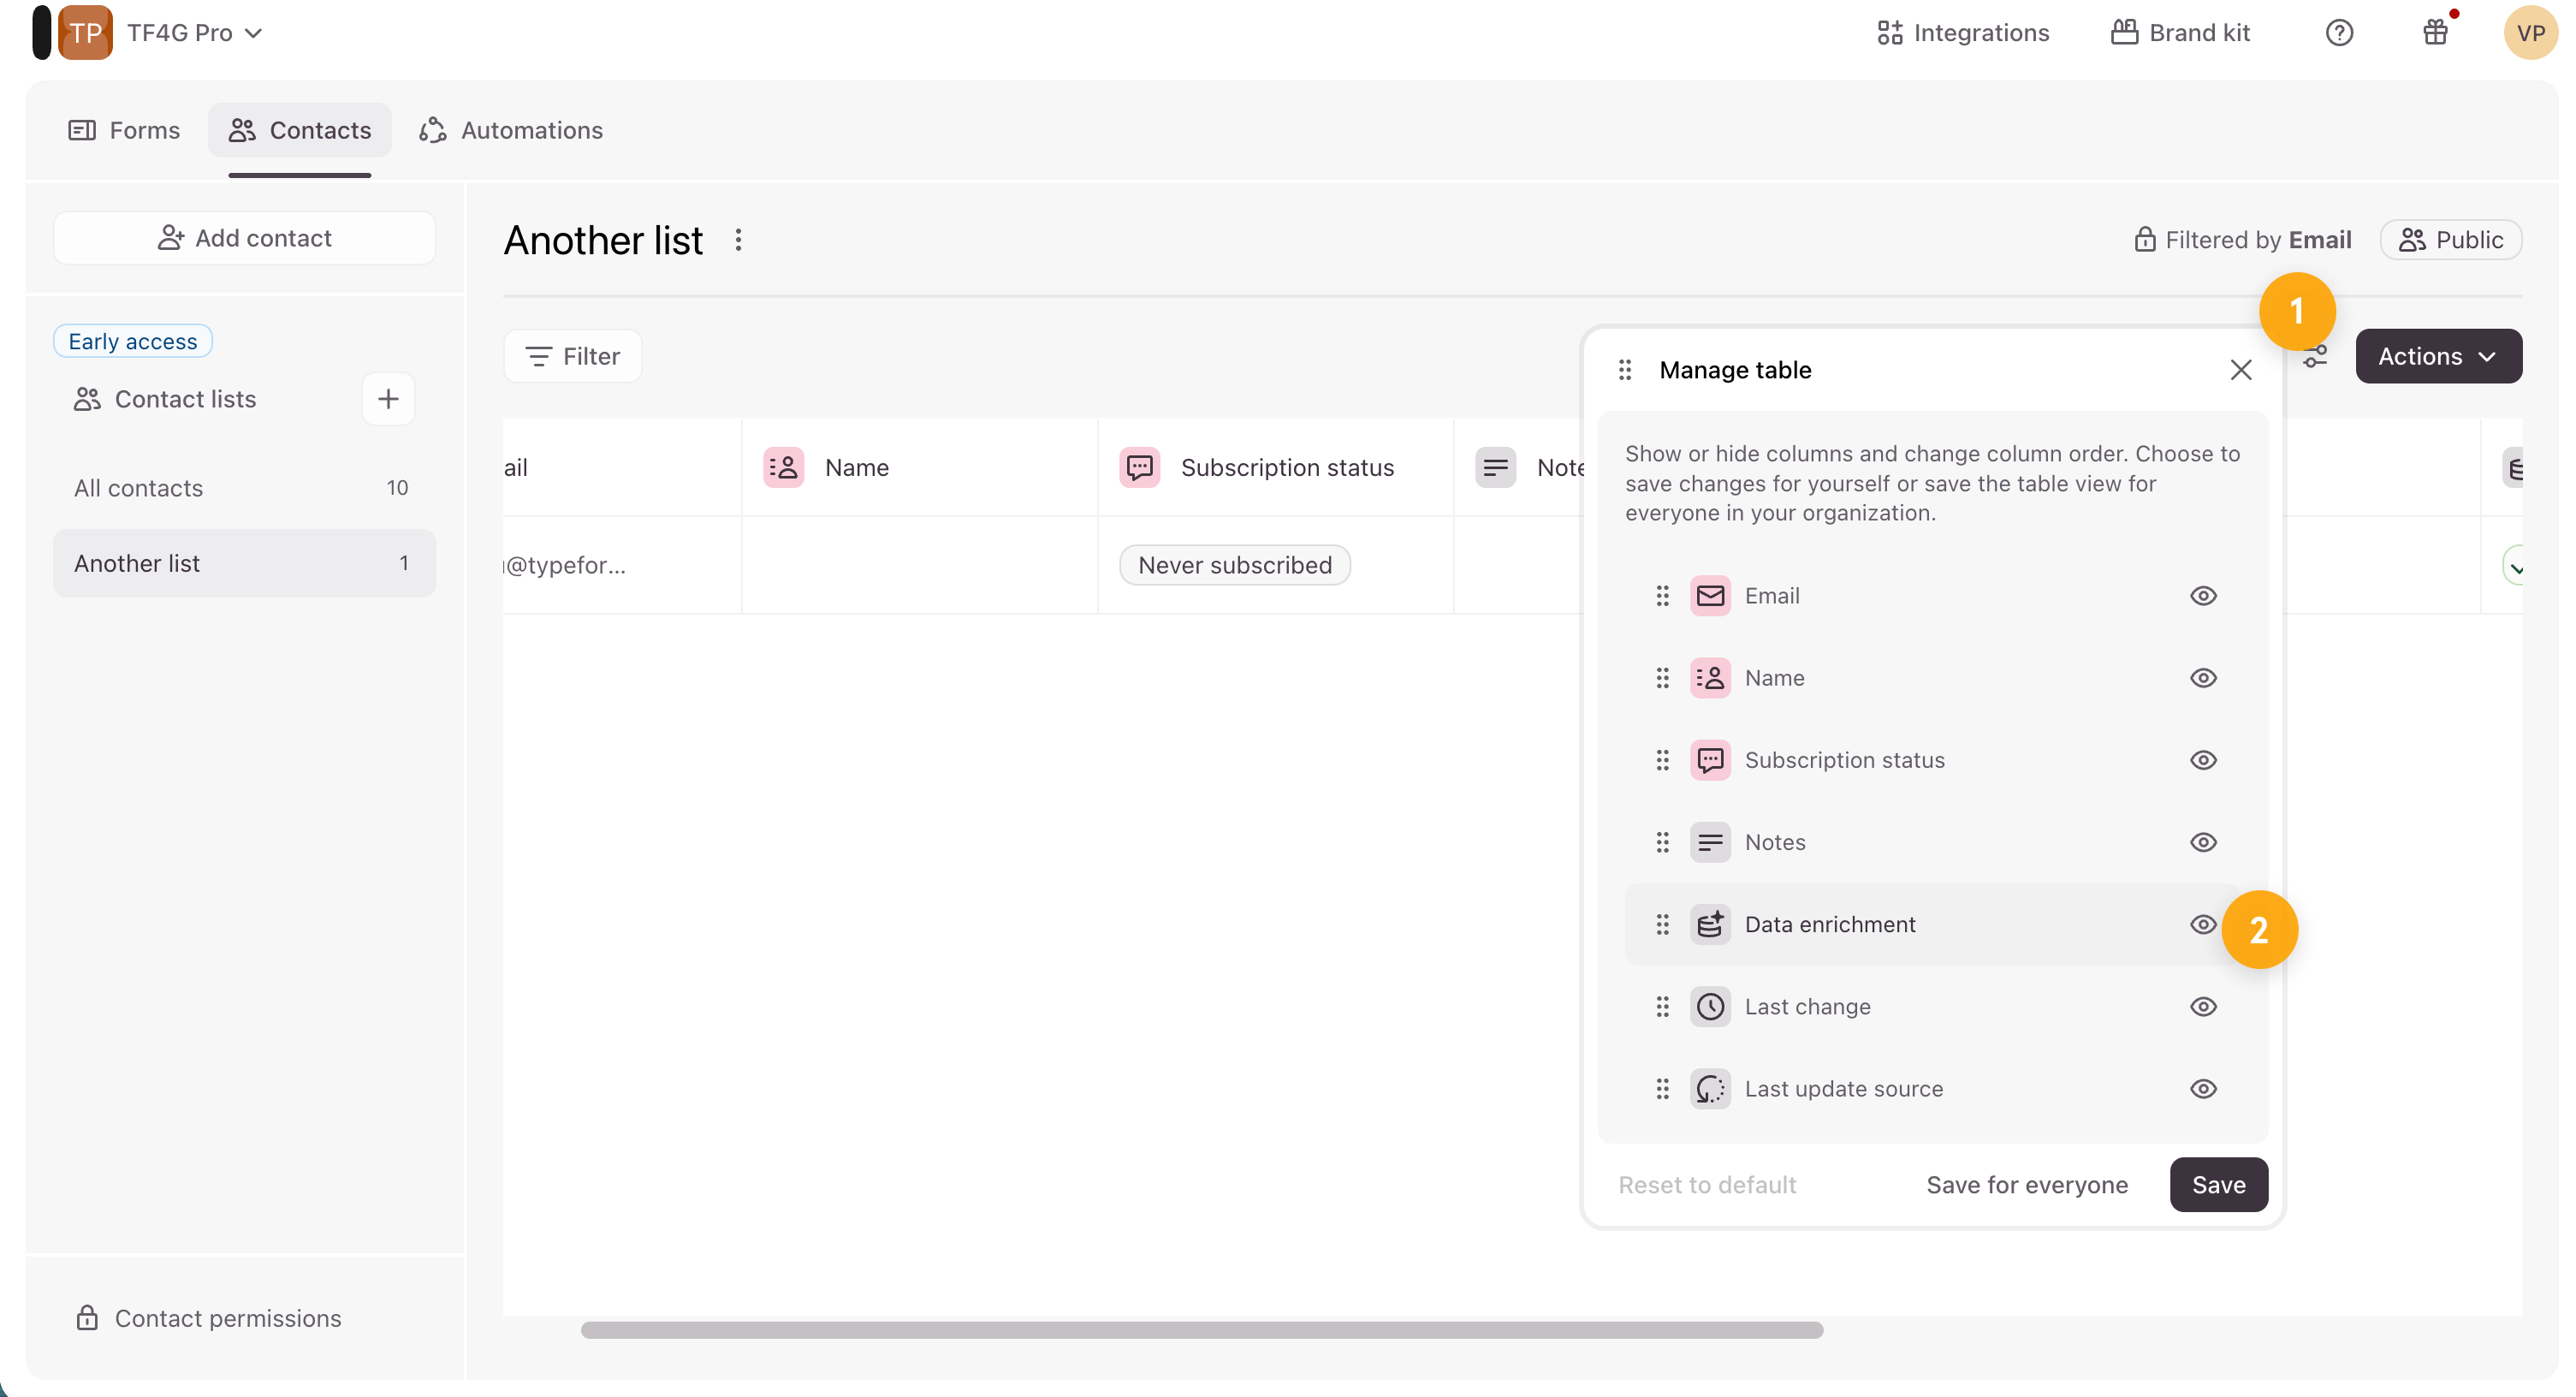Open the three-dot menu next to Another list
Screen dimensions: 2576x1397
coord(738,240)
